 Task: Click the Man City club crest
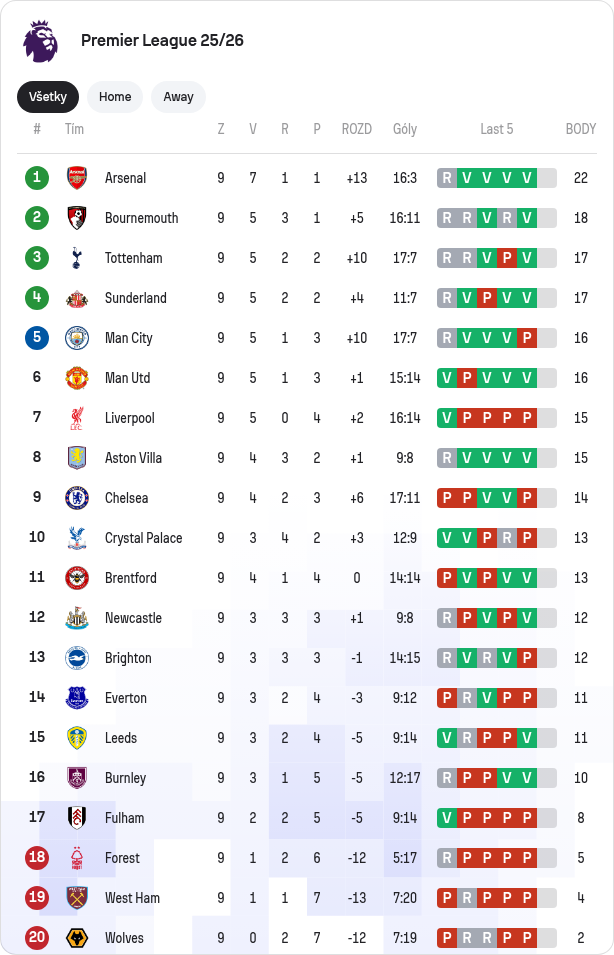pyautogui.click(x=77, y=338)
